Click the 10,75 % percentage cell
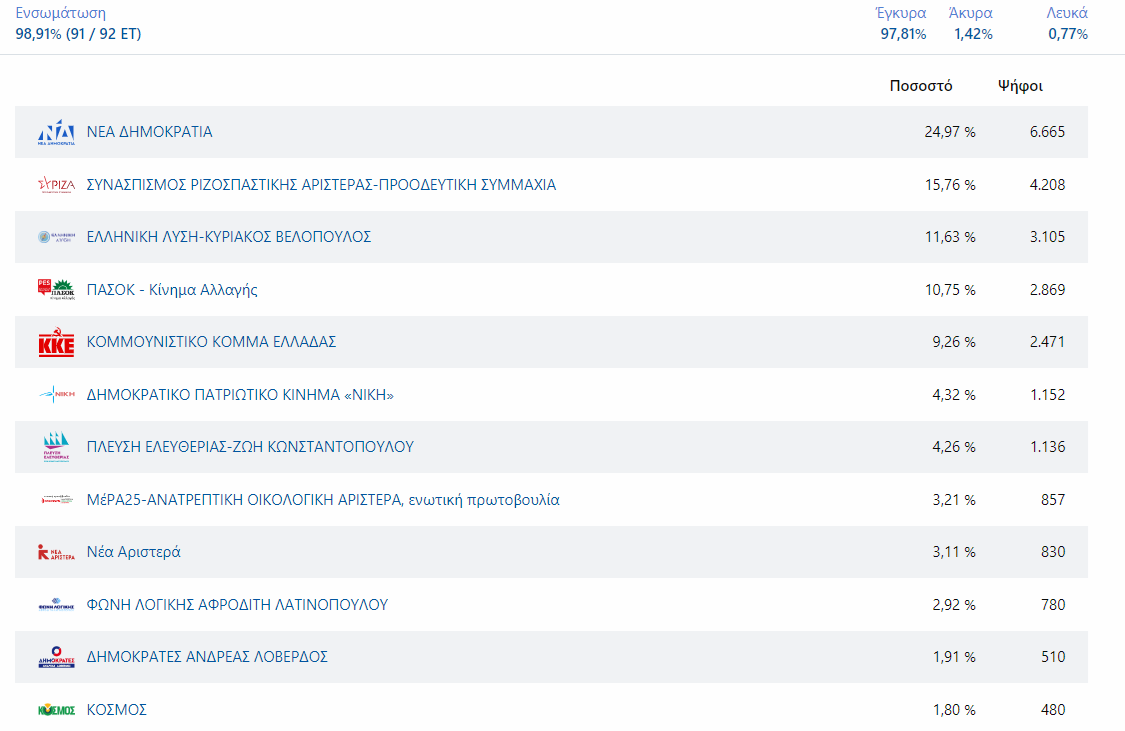The image size is (1125, 731). tap(950, 290)
